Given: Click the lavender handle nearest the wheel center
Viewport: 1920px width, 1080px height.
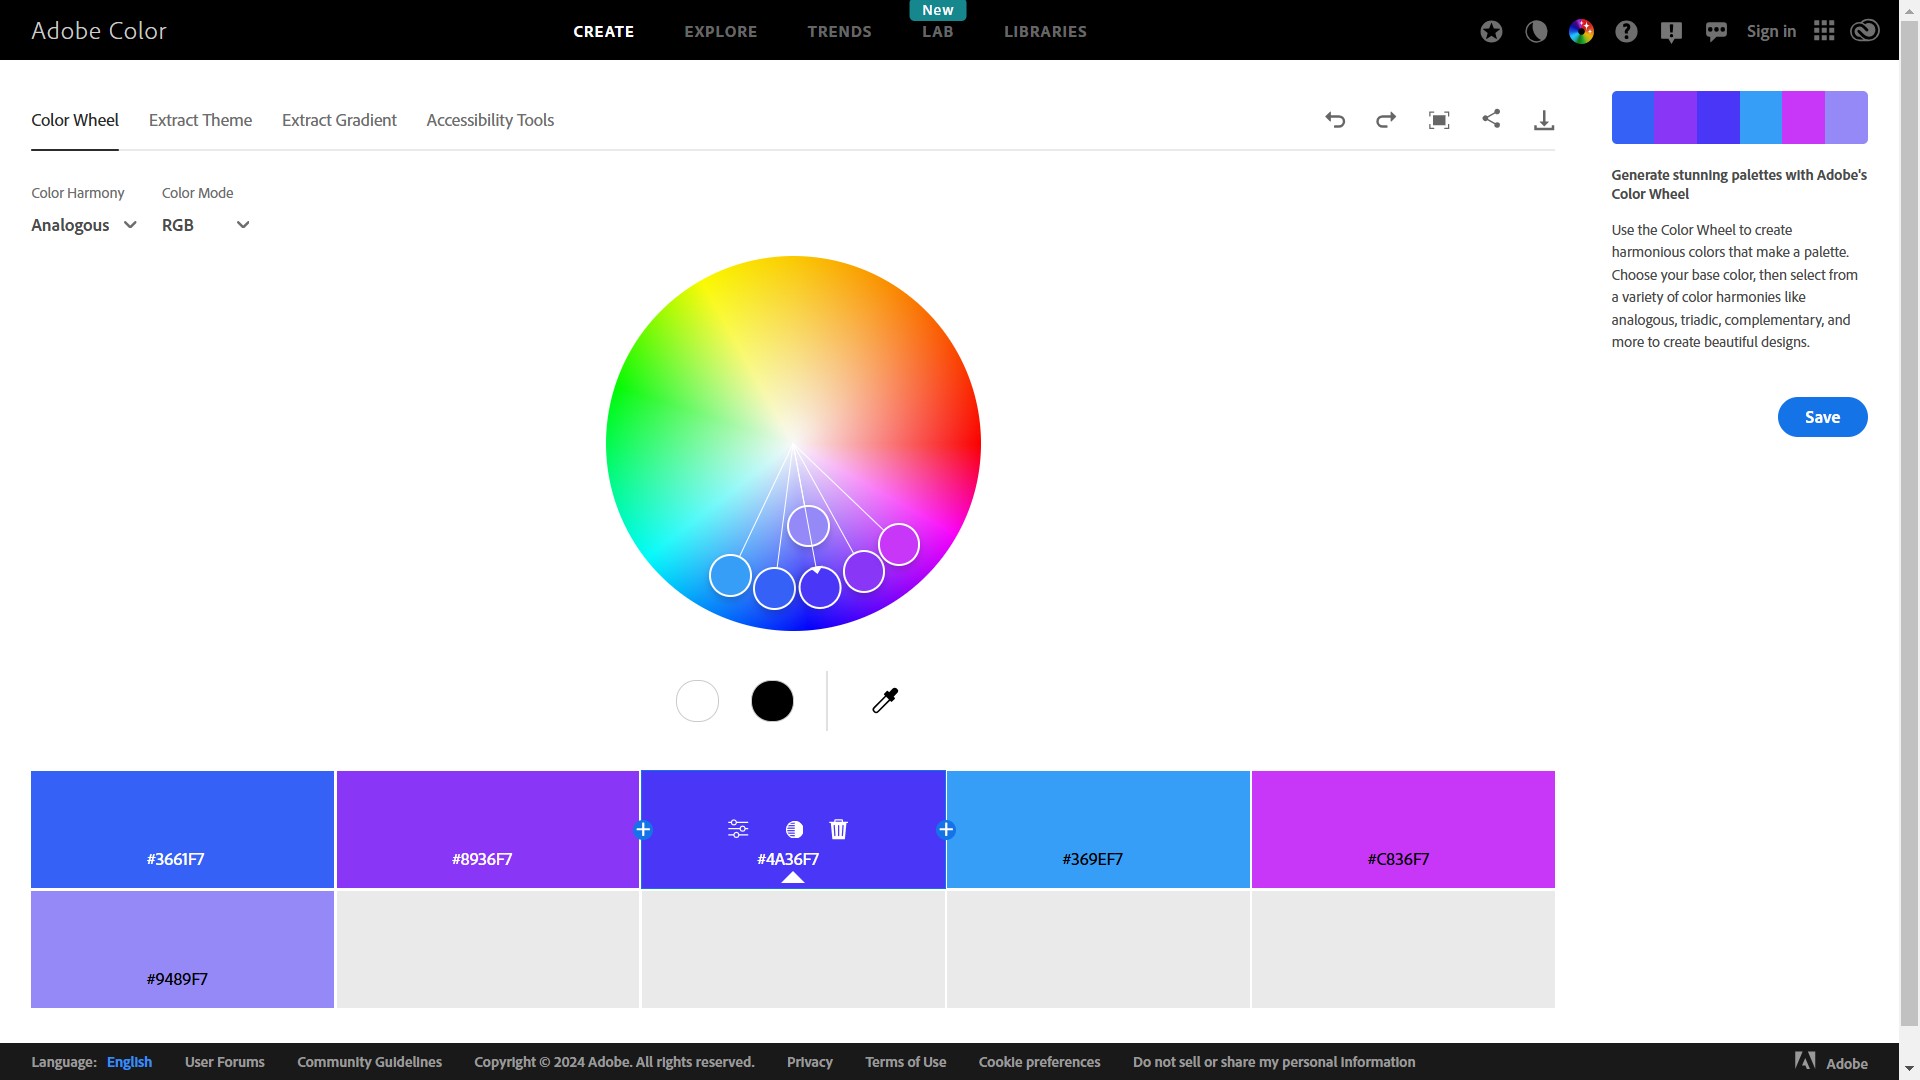Looking at the screenshot, I should pos(808,526).
